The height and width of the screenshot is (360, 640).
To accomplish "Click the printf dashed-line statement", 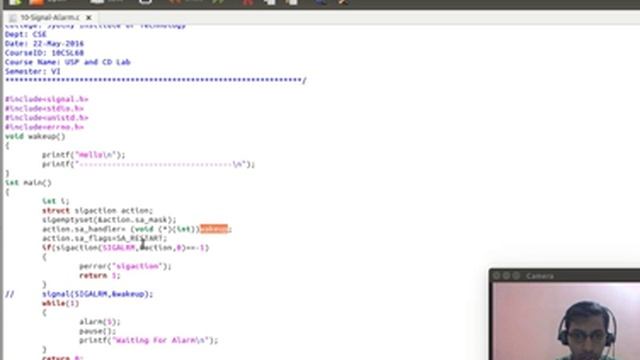I will coord(149,164).
